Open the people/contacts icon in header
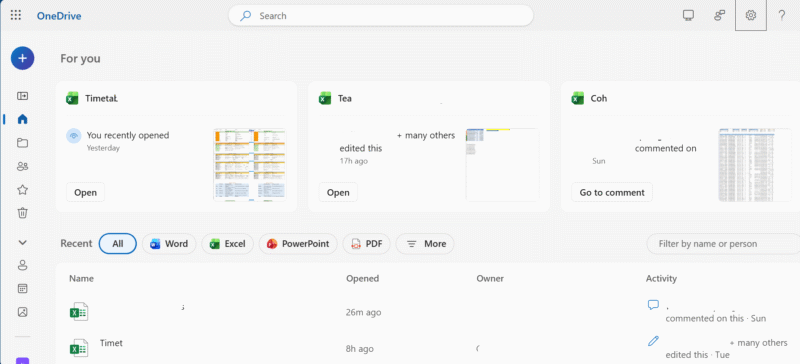 coord(719,16)
